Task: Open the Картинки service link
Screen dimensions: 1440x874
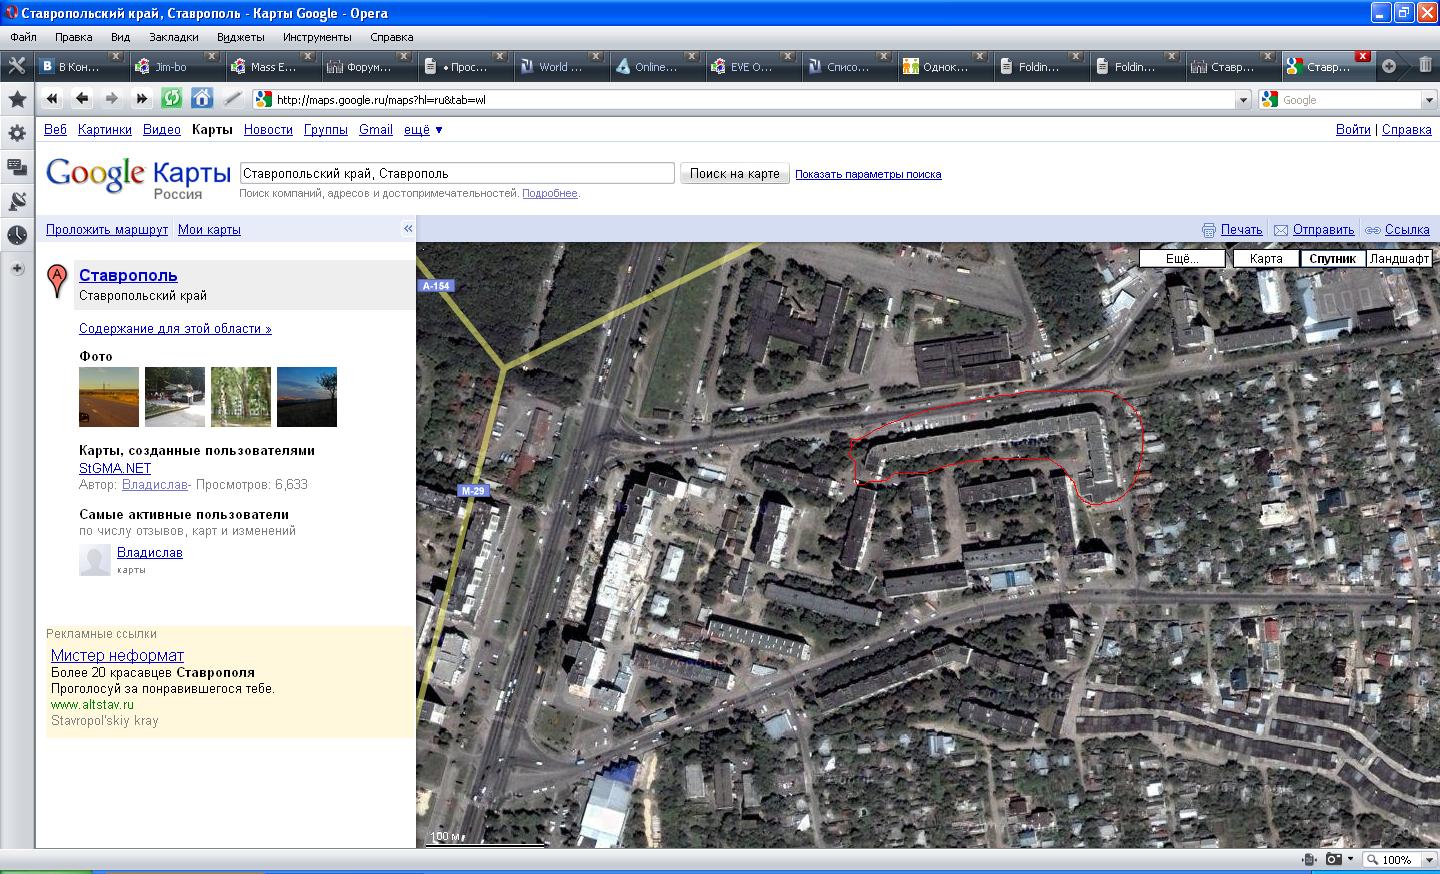Action: (x=105, y=130)
